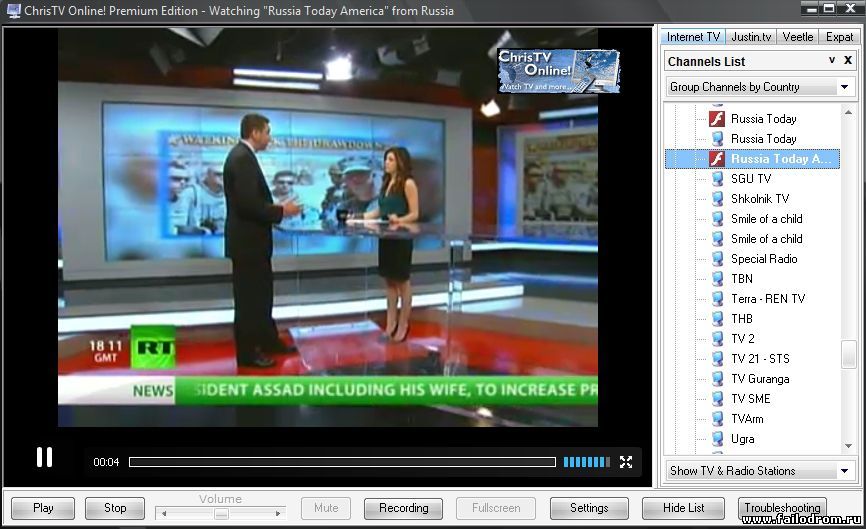Select the TV 21 - STS channel name
The image size is (866, 529).
[x=760, y=358]
